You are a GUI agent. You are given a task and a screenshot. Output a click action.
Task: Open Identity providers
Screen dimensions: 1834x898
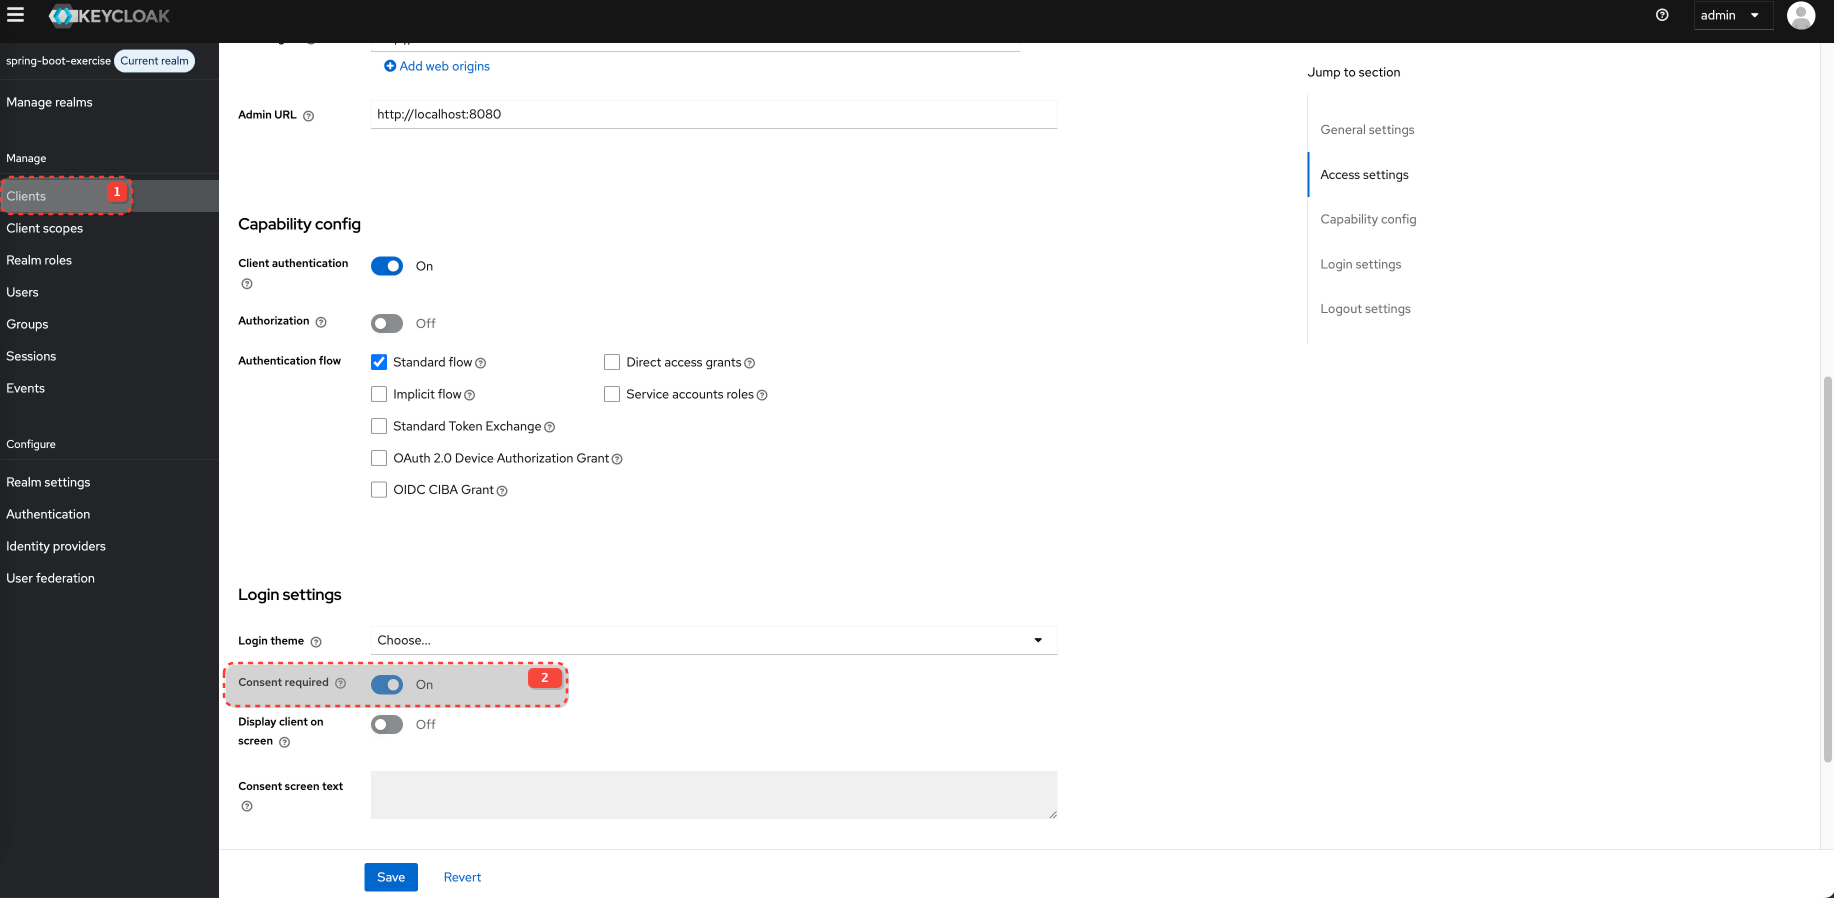click(x=56, y=546)
